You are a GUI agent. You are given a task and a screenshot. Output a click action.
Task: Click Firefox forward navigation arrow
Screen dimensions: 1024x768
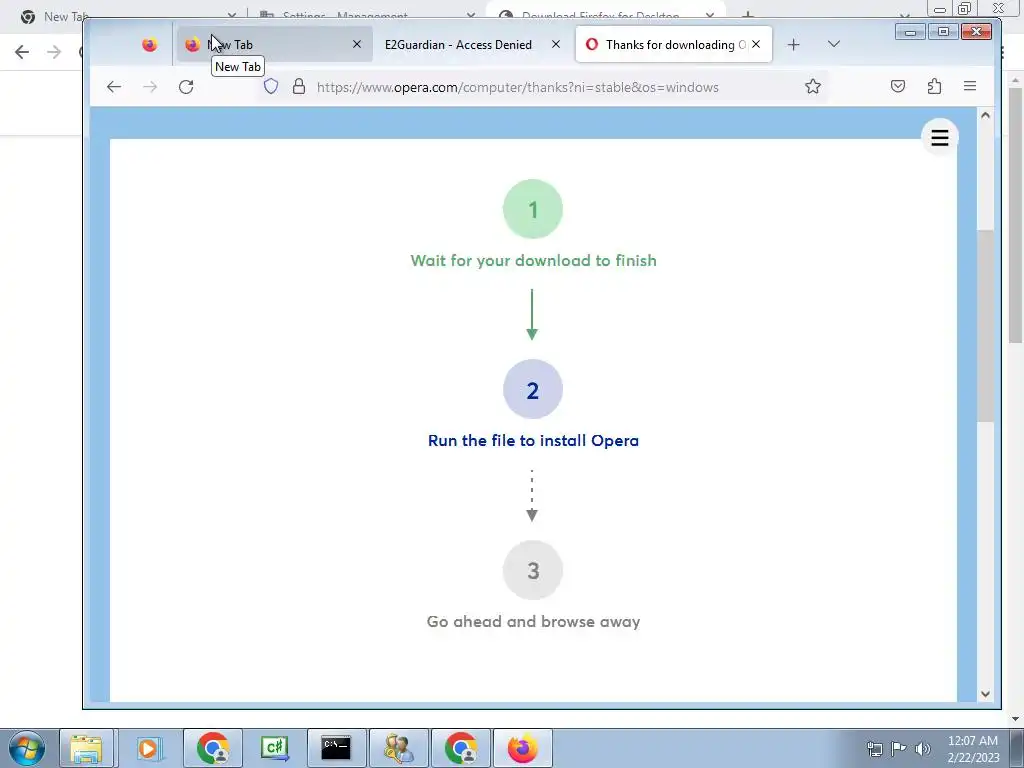click(150, 87)
